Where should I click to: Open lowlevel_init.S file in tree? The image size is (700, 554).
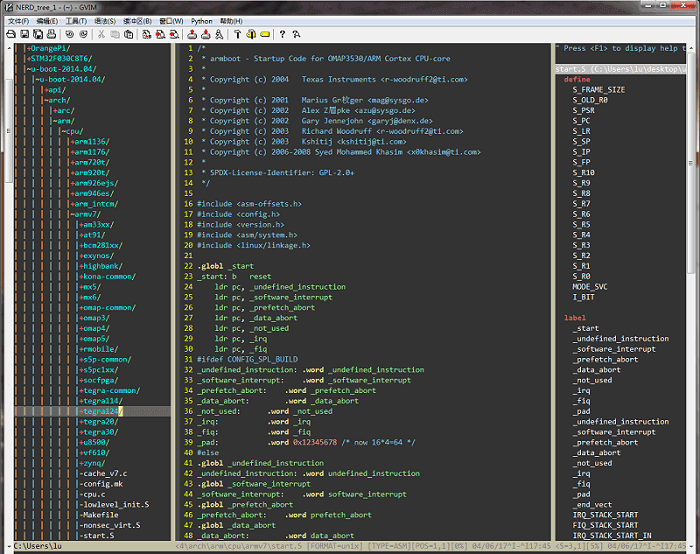114,505
